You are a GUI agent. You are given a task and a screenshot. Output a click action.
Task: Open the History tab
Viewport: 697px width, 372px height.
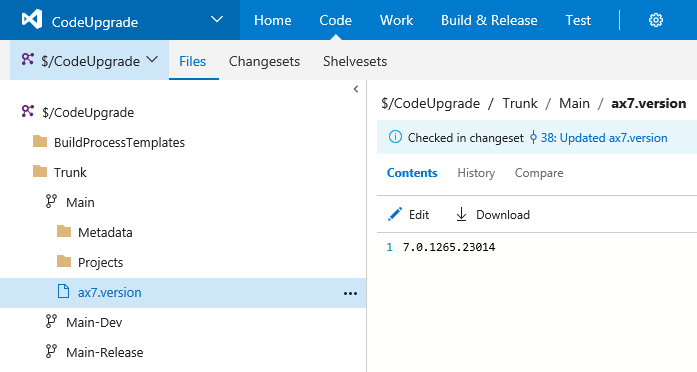click(476, 173)
